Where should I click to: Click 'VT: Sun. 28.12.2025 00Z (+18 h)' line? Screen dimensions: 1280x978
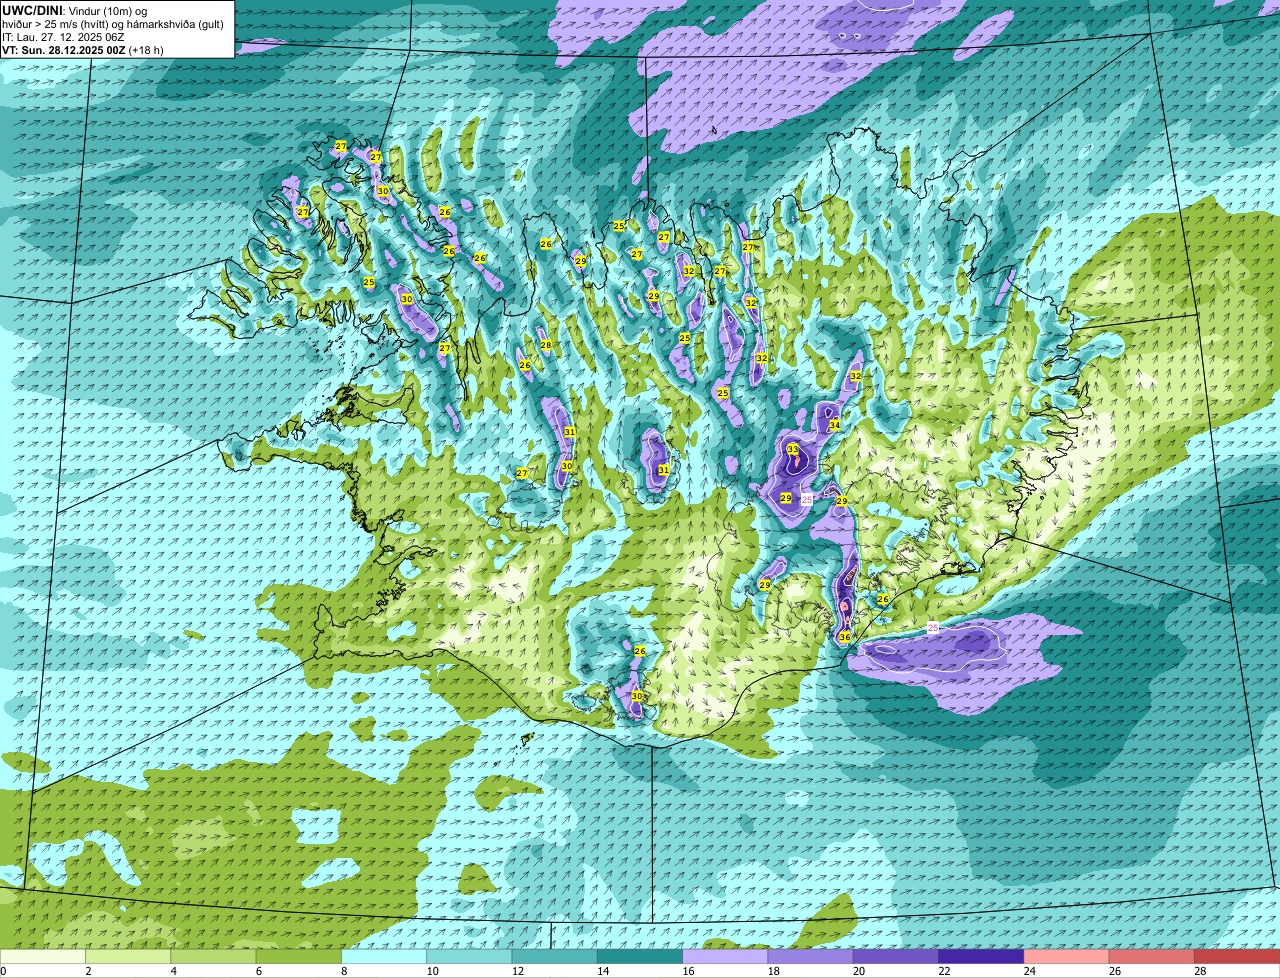click(83, 50)
